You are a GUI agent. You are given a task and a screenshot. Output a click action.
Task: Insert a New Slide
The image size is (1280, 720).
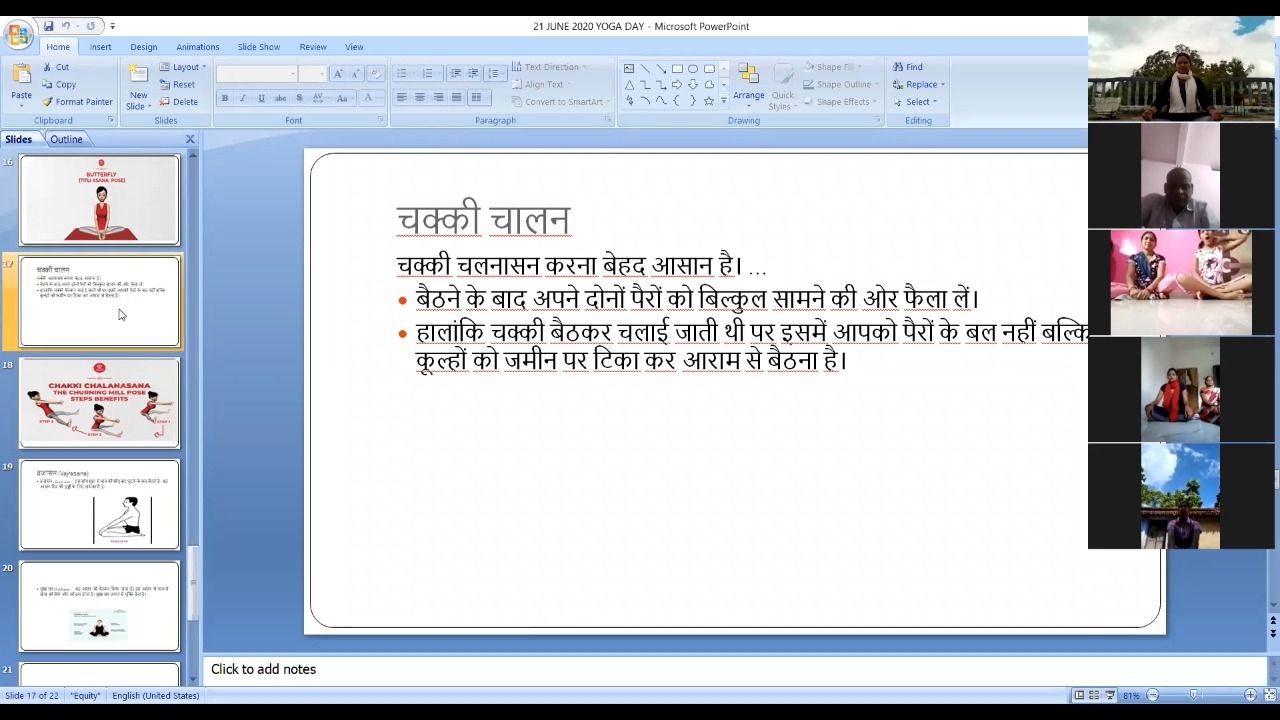point(139,85)
